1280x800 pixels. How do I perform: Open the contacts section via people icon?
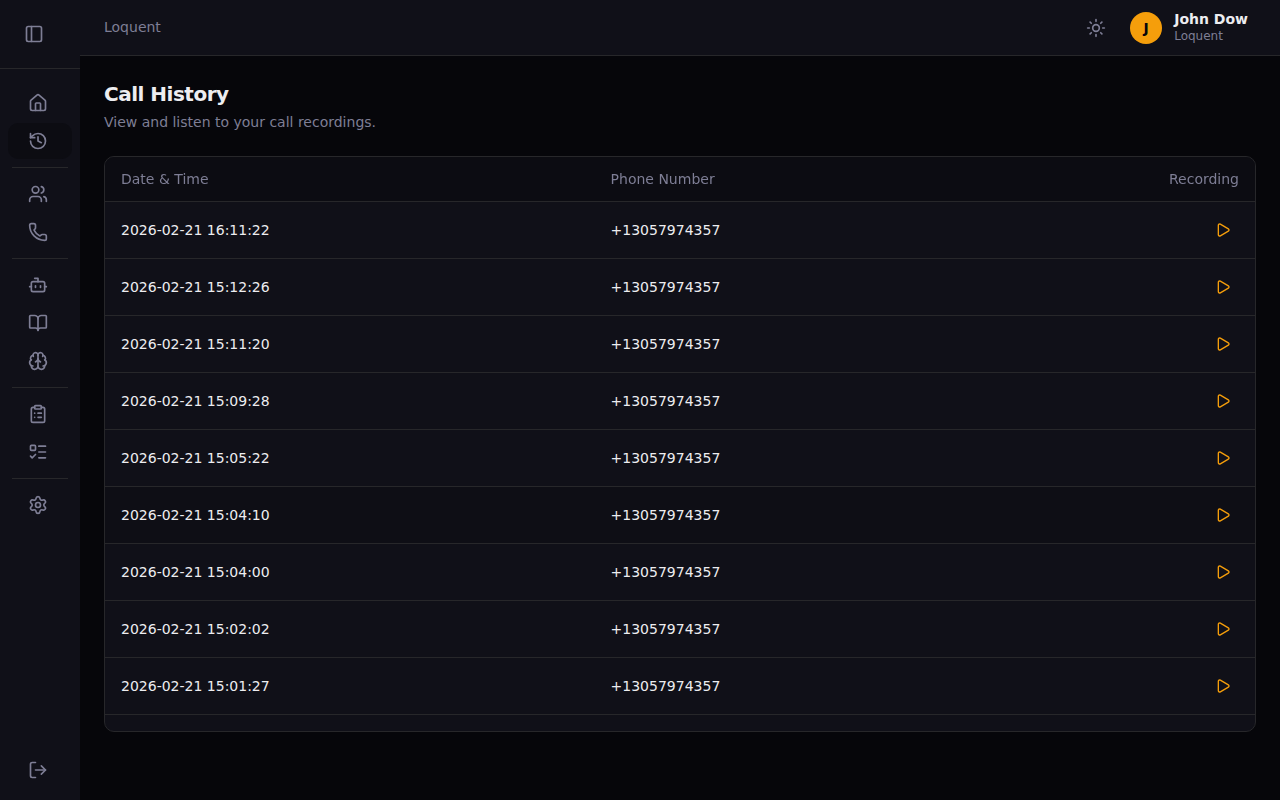pyautogui.click(x=38, y=193)
